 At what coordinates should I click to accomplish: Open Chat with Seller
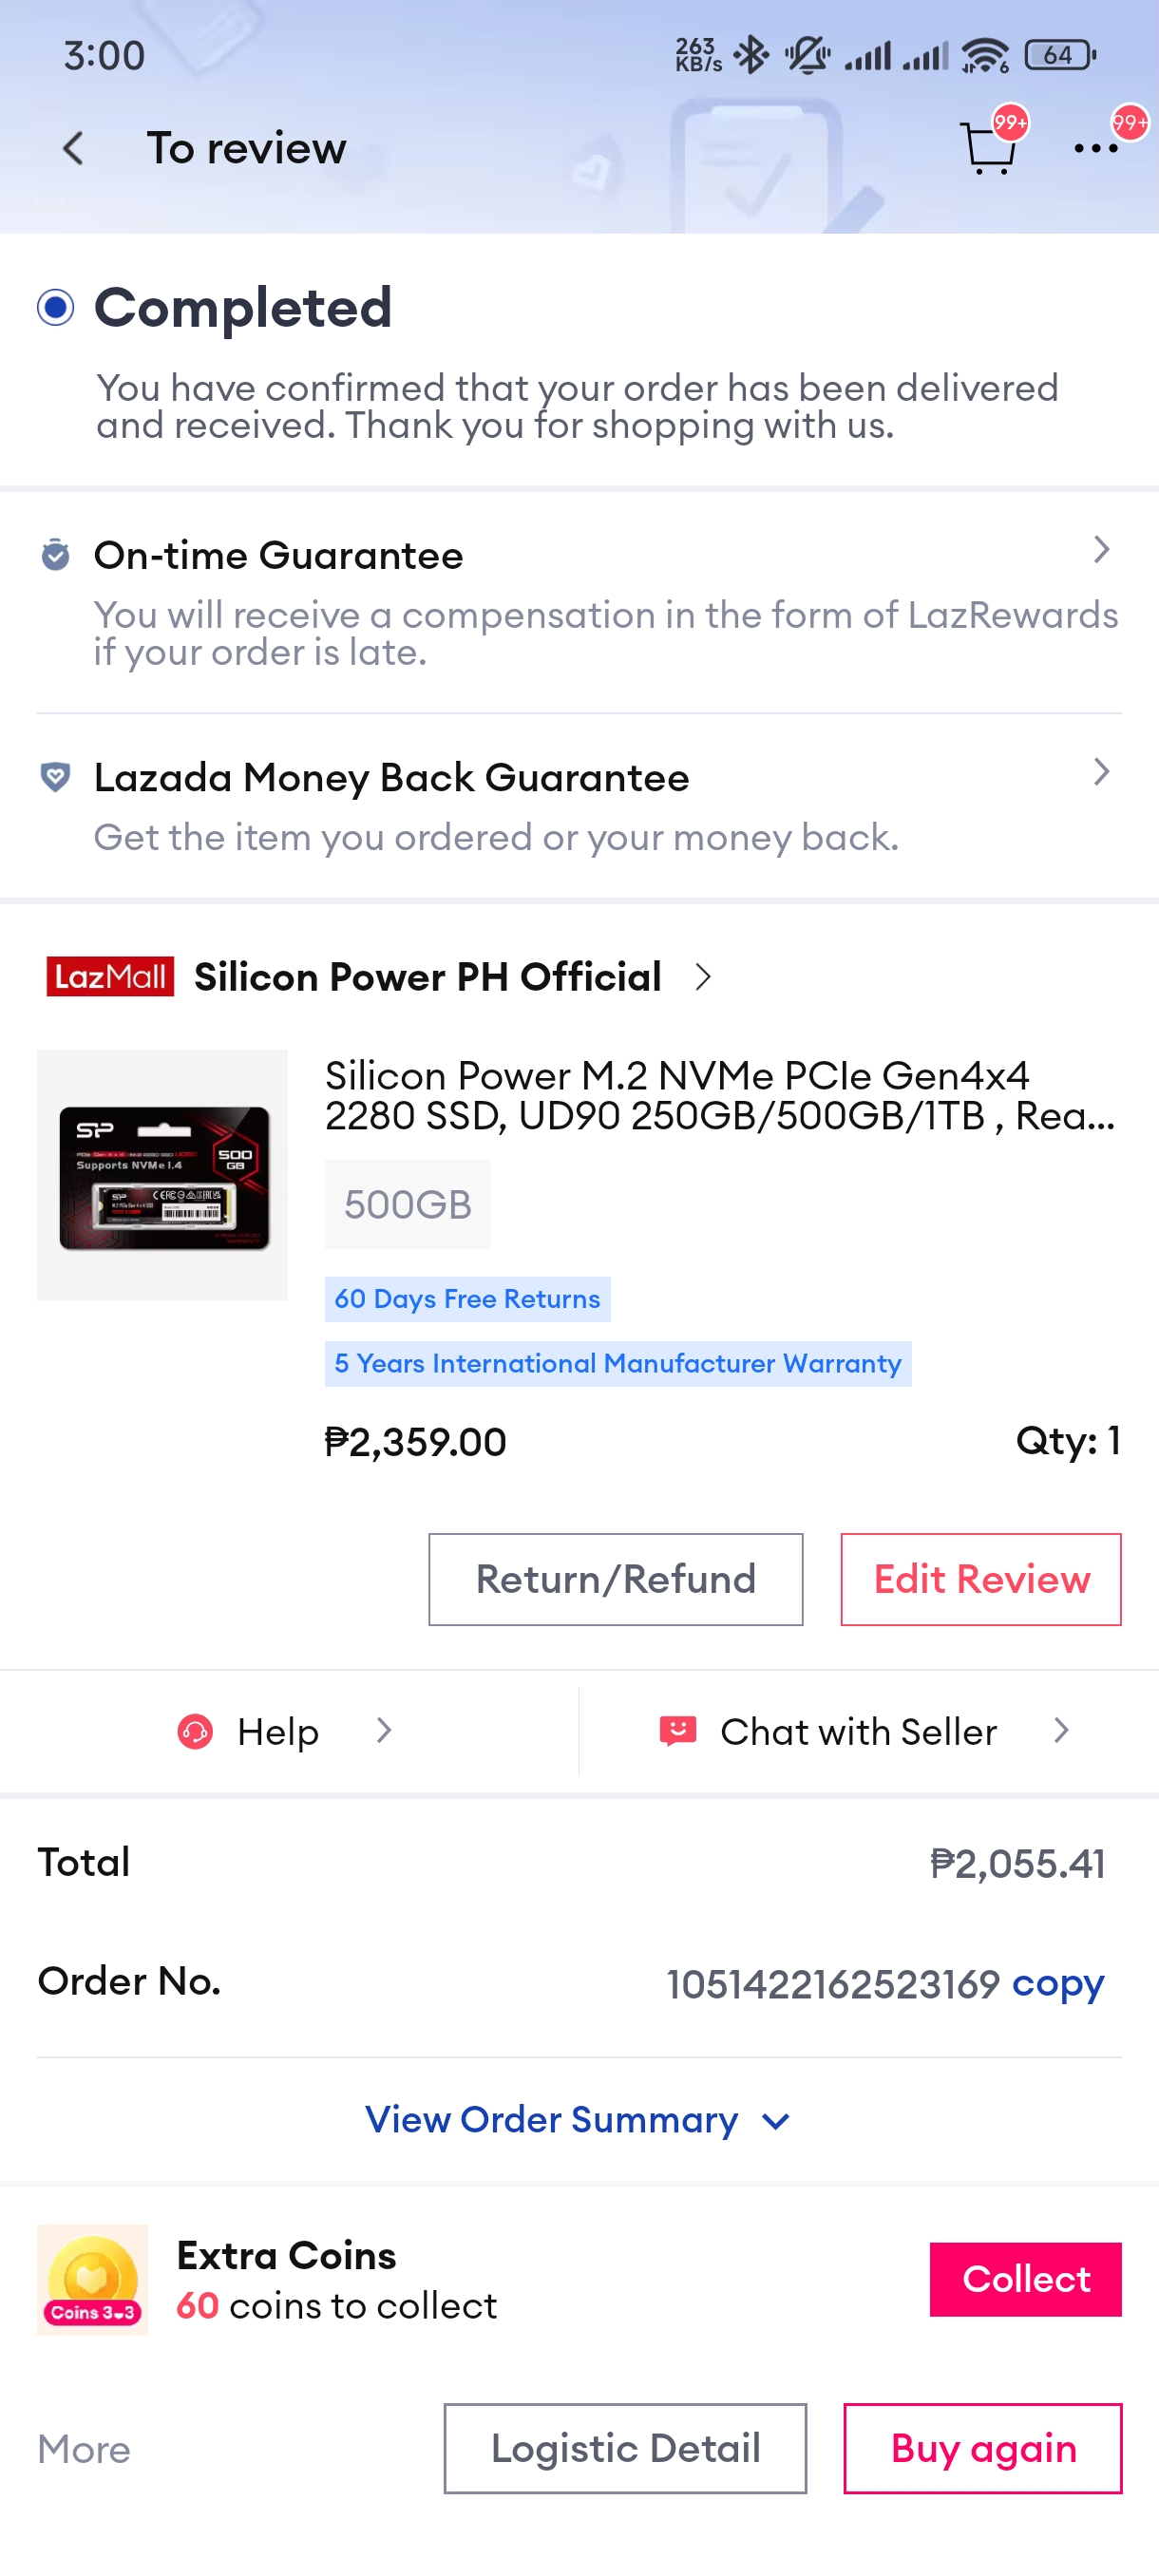(858, 1731)
